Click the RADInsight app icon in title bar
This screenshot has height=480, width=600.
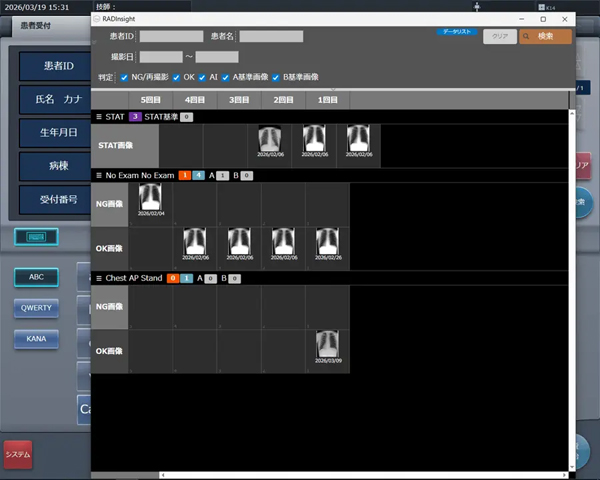pos(97,18)
